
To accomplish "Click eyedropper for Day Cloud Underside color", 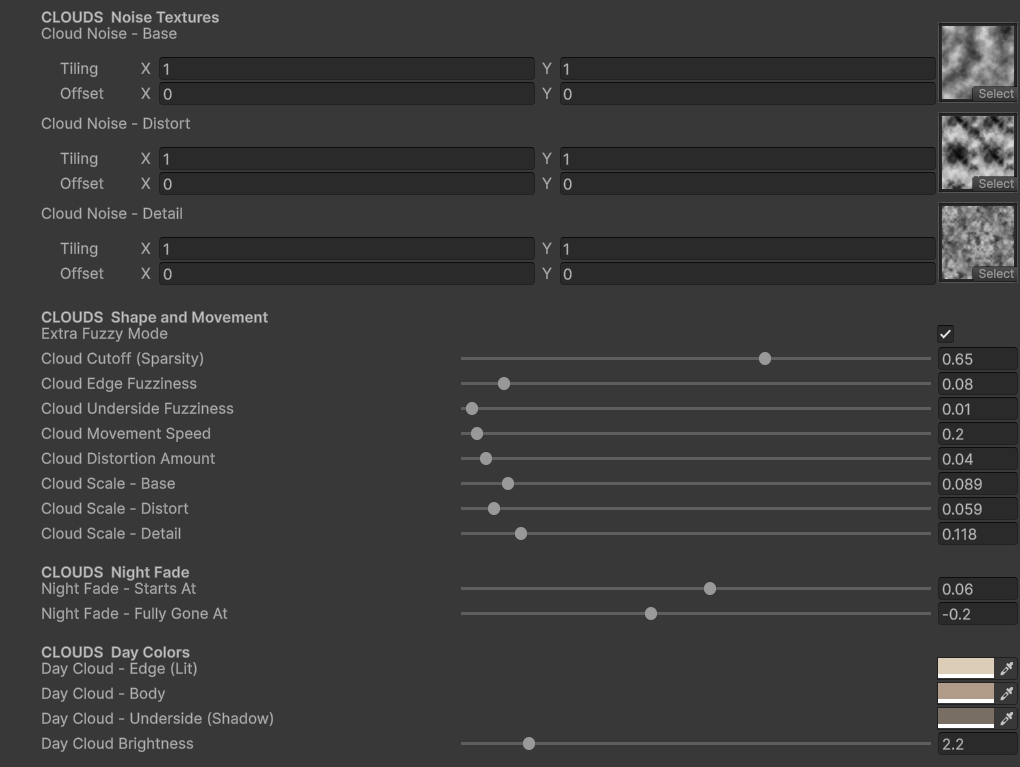I will [x=1006, y=718].
